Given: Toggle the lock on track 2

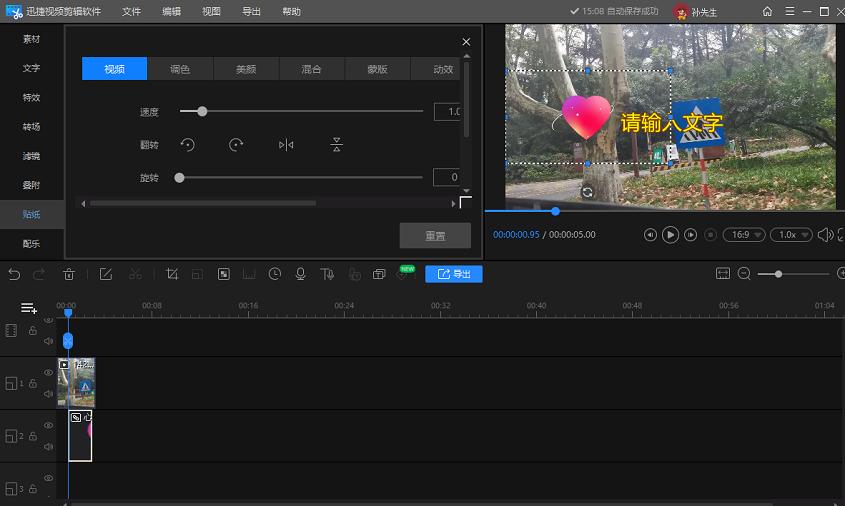Looking at the screenshot, I should pyautogui.click(x=32, y=437).
